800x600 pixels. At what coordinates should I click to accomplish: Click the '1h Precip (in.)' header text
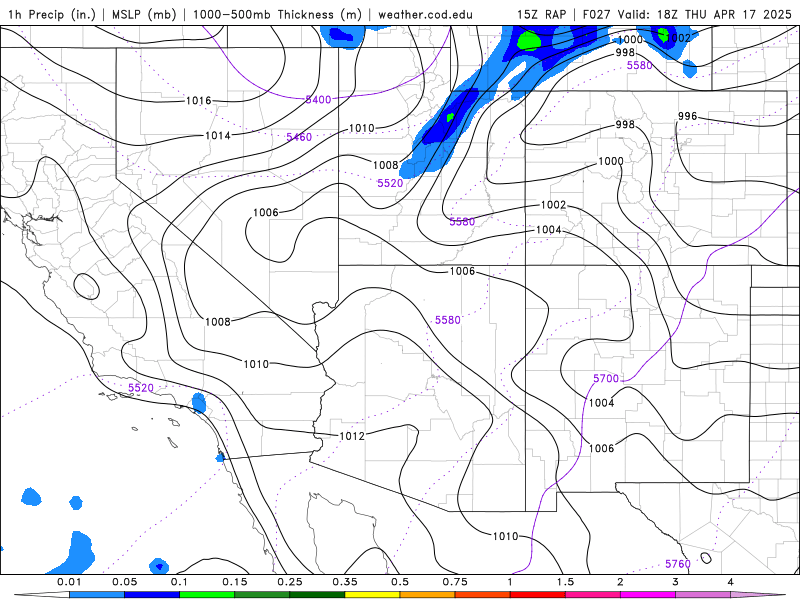[x=52, y=14]
